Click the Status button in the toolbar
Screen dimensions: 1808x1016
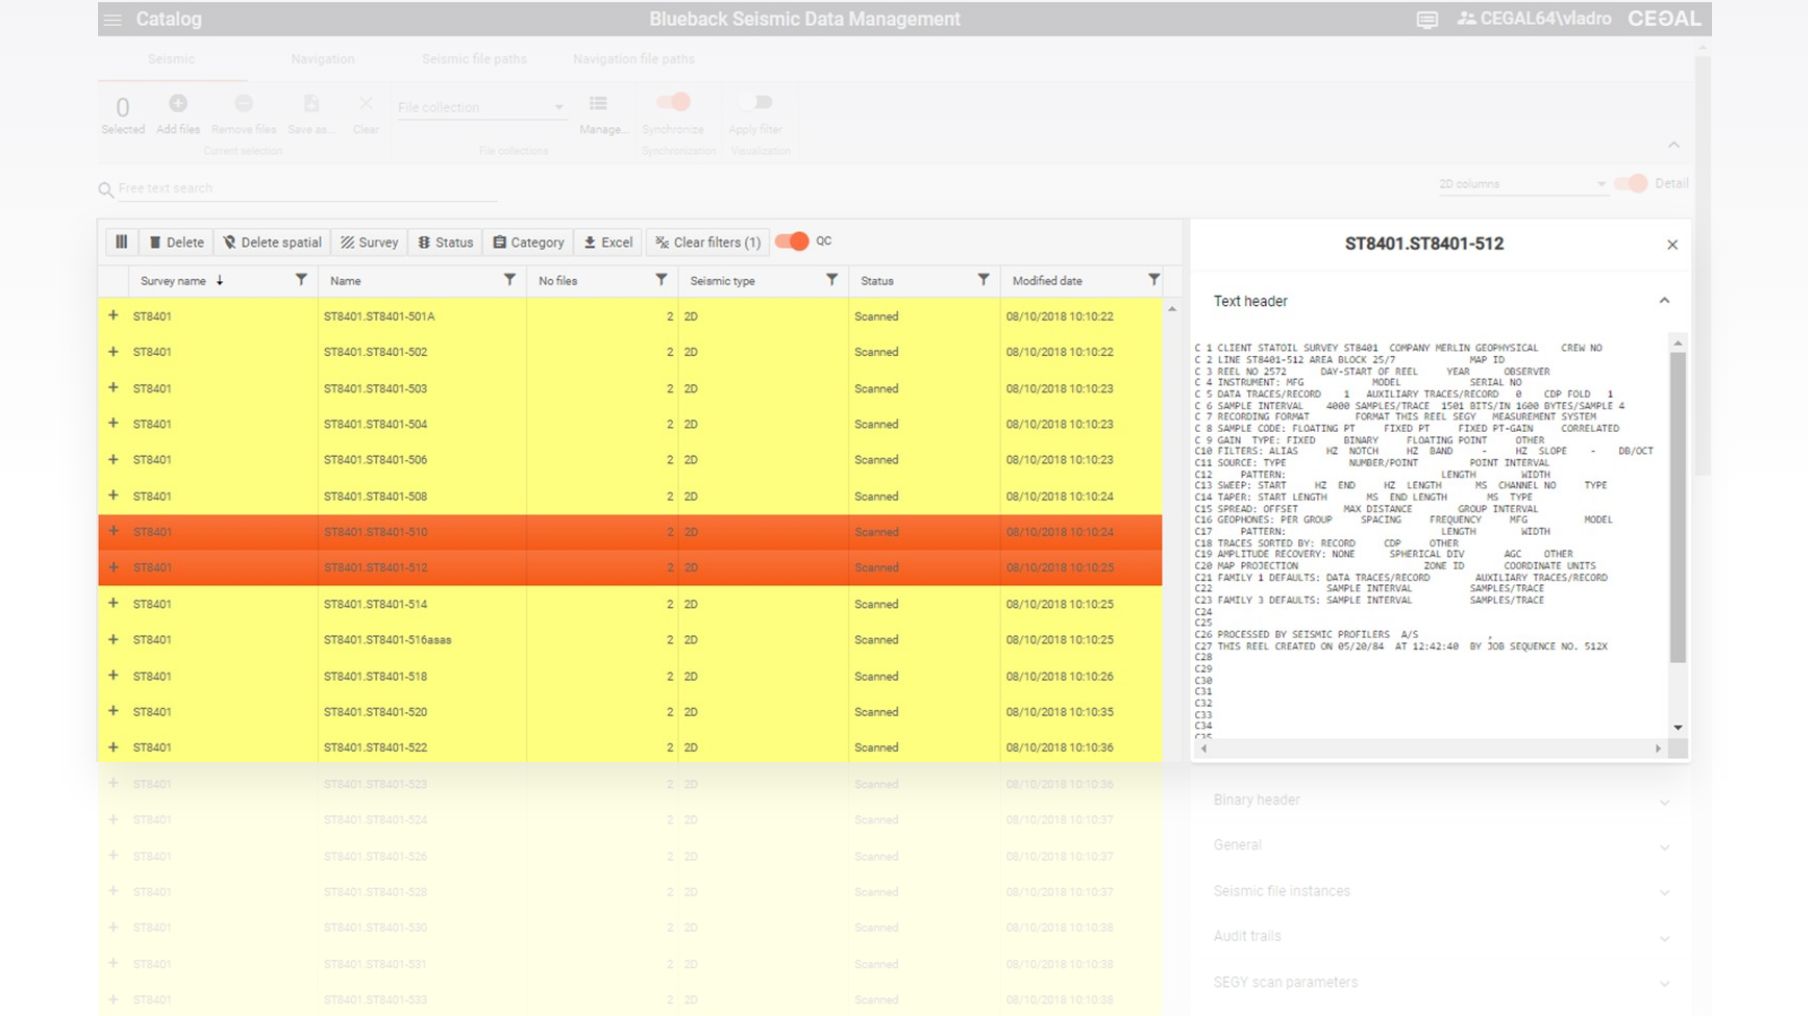(445, 242)
